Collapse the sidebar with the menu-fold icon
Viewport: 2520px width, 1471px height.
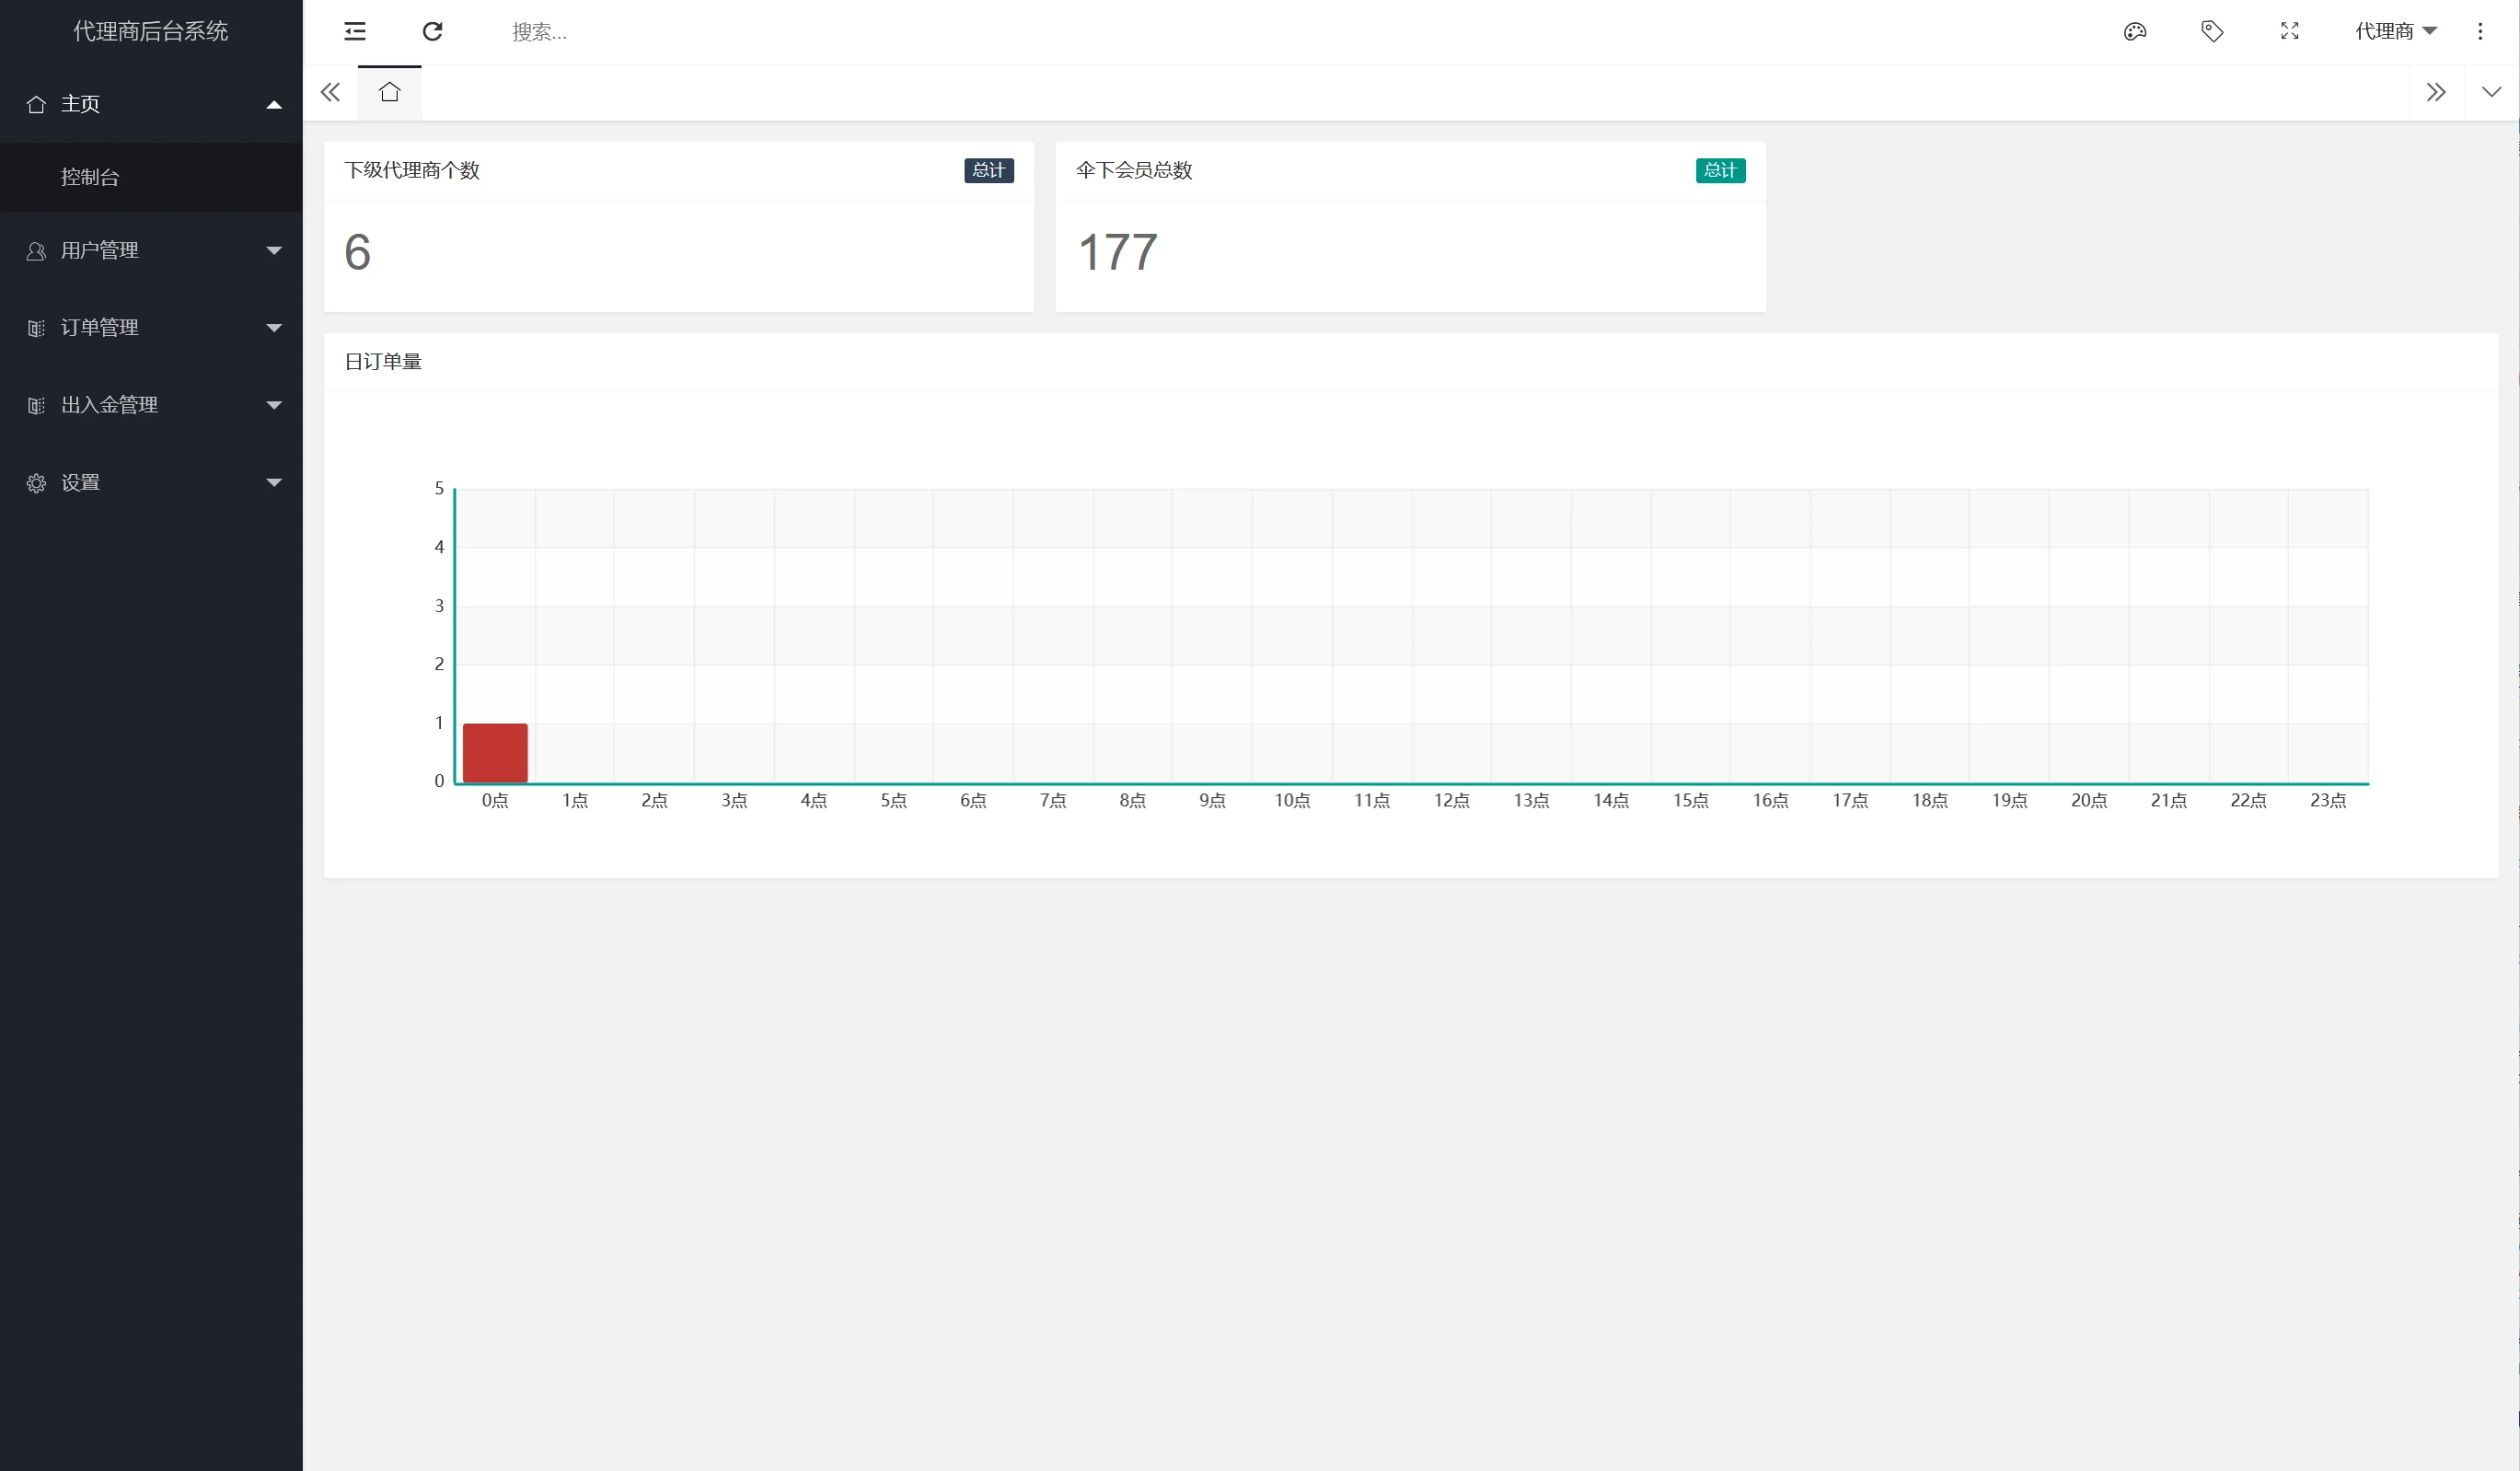(355, 32)
